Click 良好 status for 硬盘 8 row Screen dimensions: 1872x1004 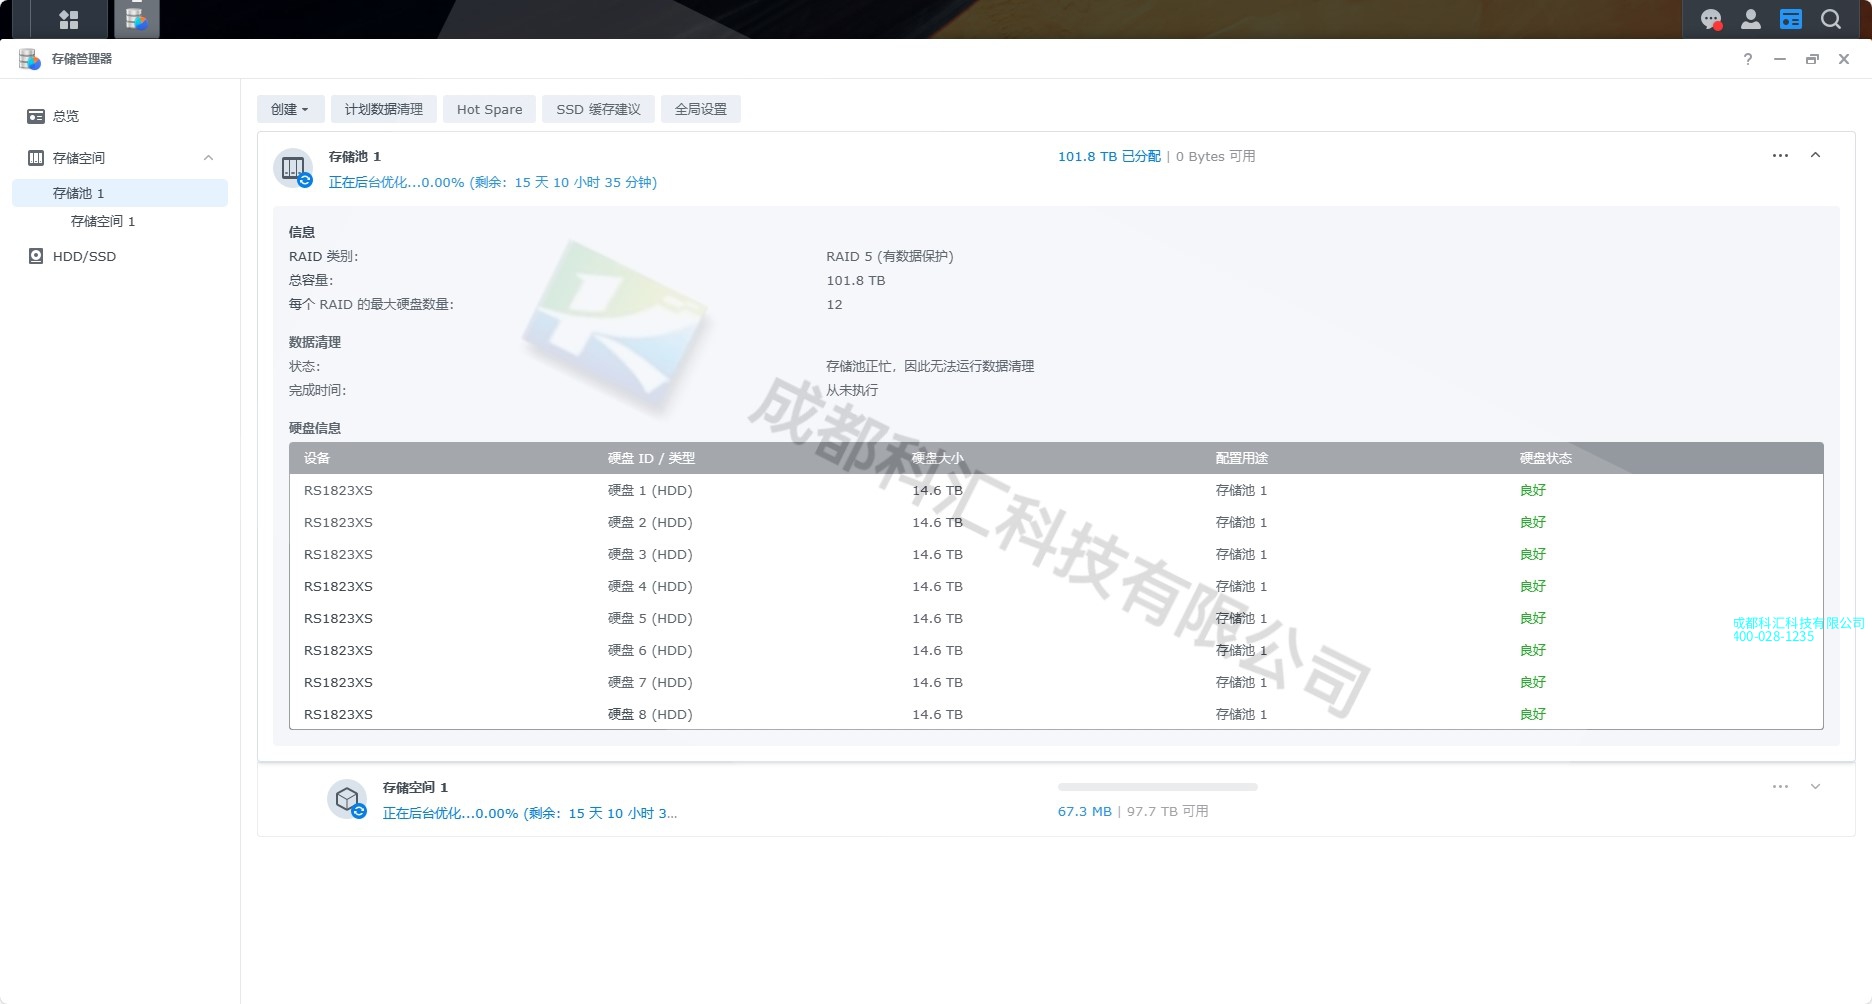tap(1533, 714)
